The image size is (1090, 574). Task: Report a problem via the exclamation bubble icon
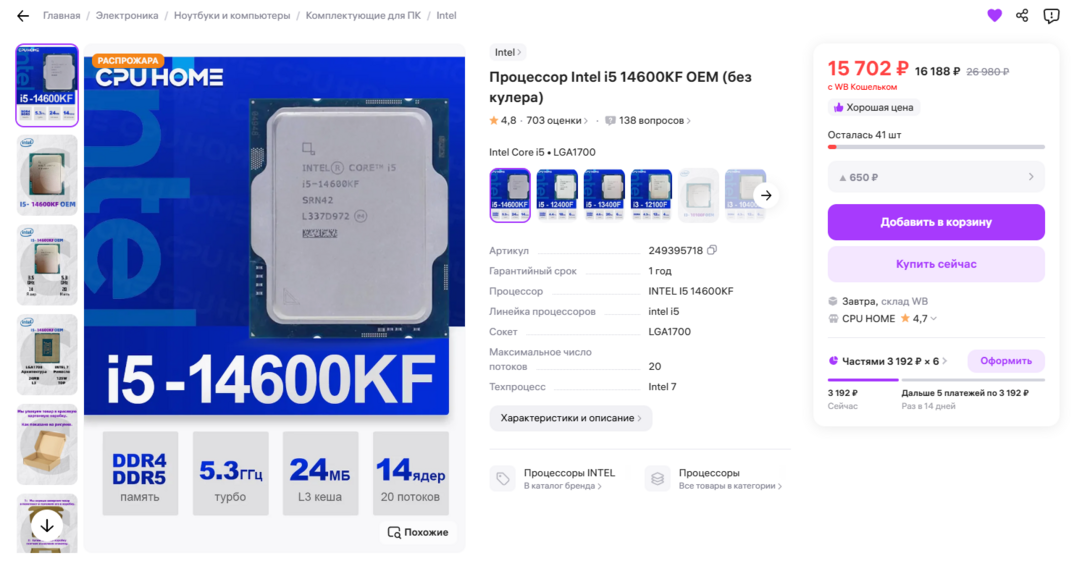(x=1051, y=15)
